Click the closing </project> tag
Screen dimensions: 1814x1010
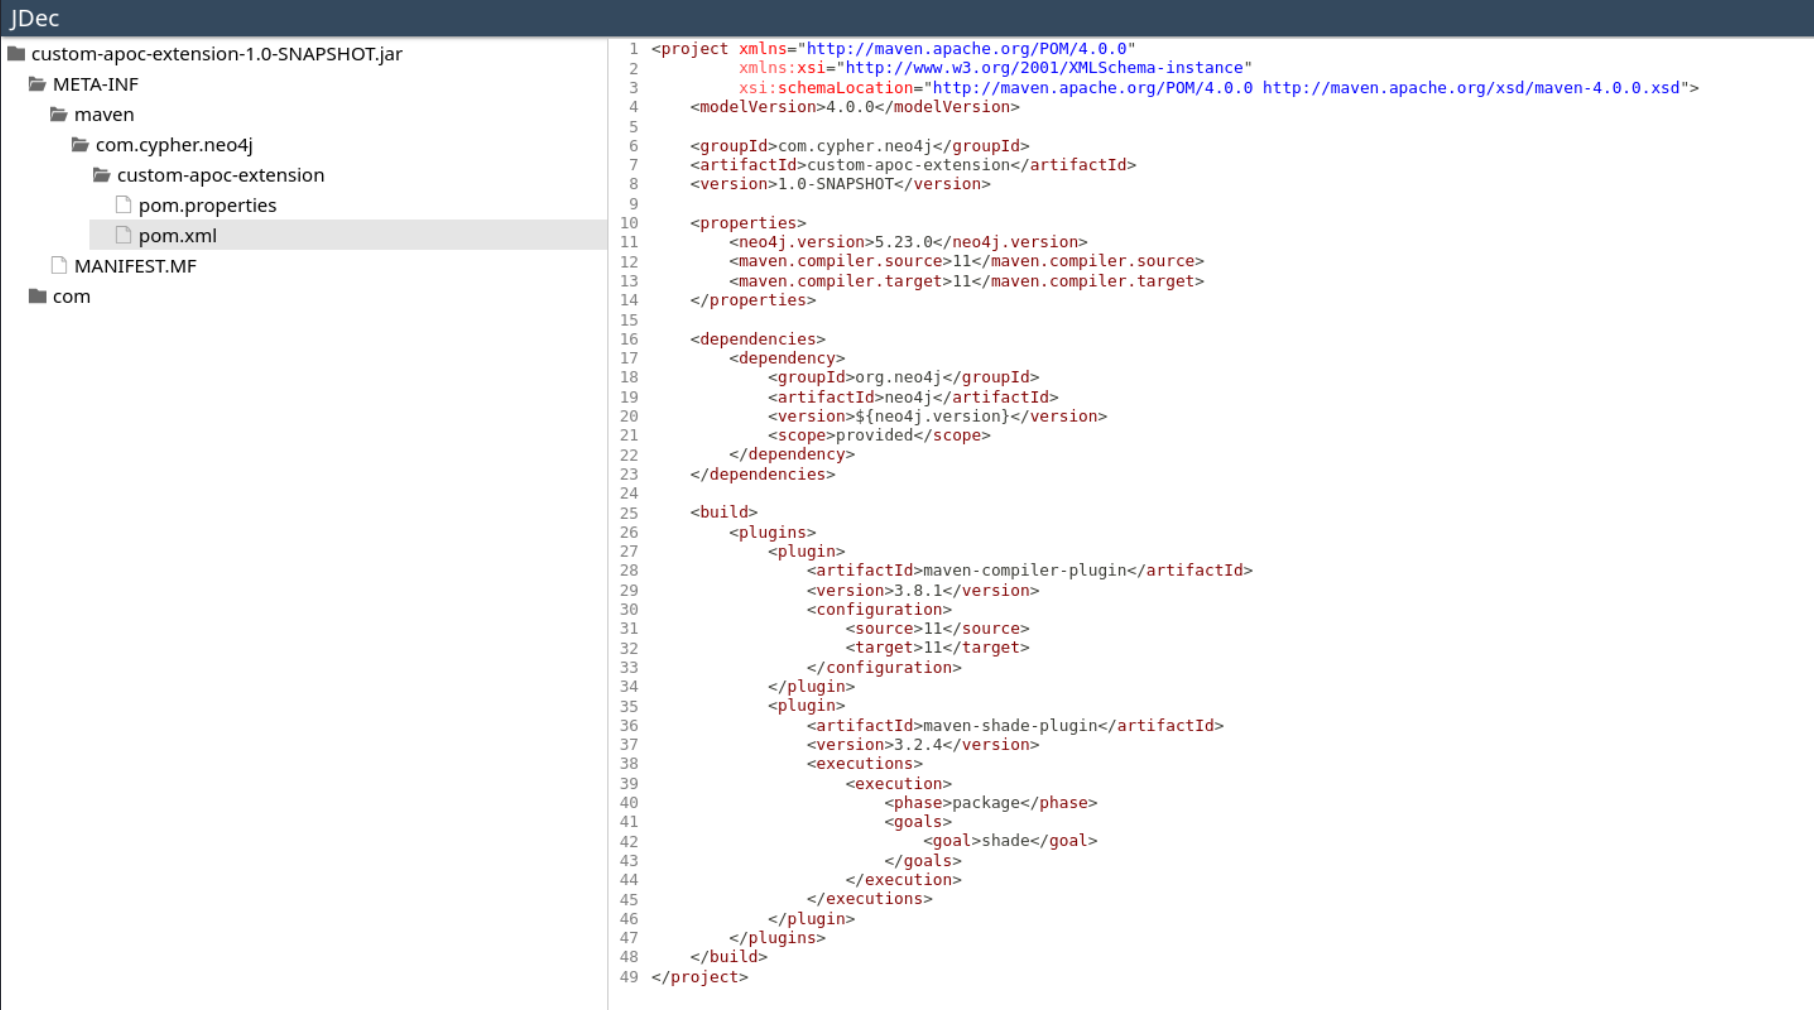coord(699,977)
